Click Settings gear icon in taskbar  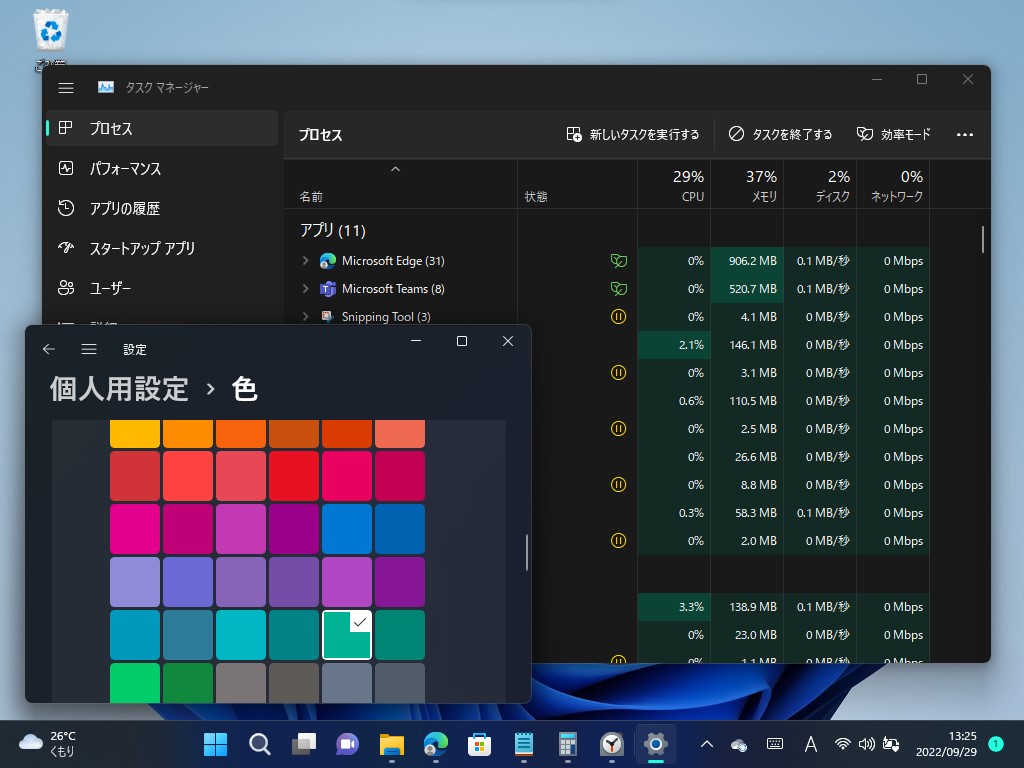tap(656, 744)
